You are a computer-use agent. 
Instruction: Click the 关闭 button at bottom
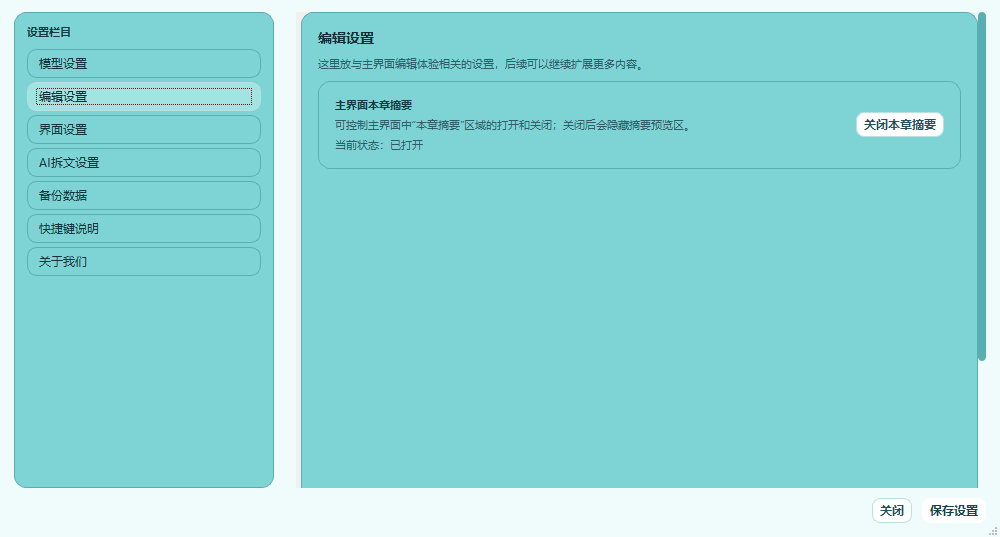[892, 511]
